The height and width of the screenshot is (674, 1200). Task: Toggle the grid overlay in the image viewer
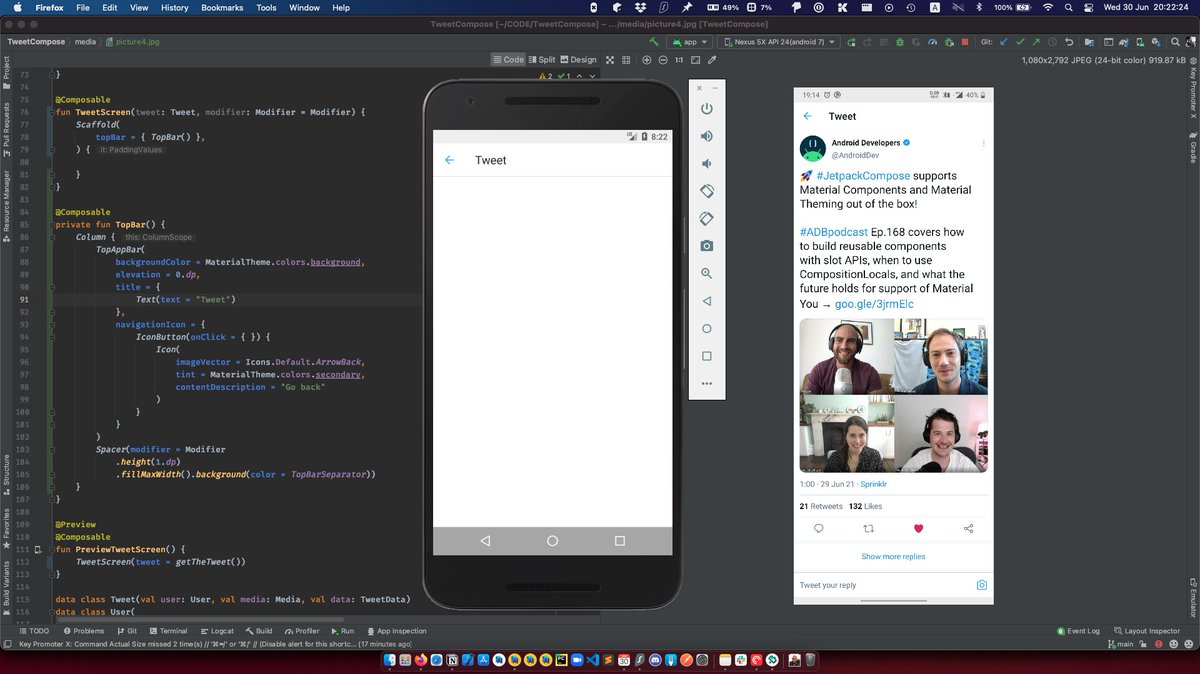pos(626,60)
